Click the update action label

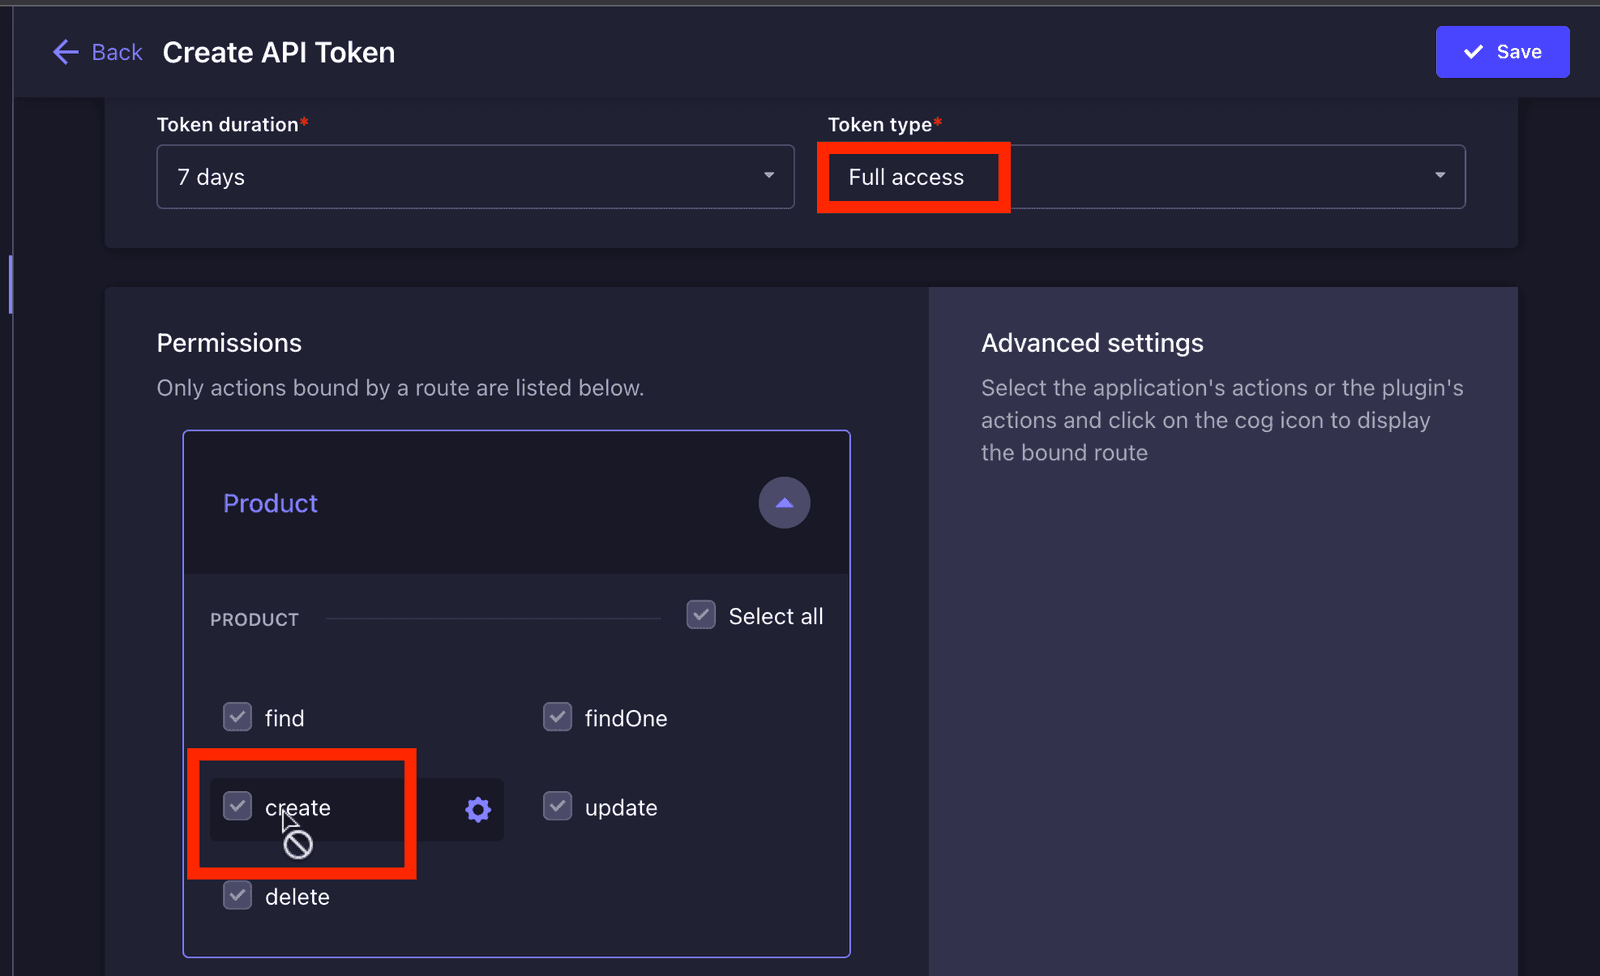click(x=621, y=808)
